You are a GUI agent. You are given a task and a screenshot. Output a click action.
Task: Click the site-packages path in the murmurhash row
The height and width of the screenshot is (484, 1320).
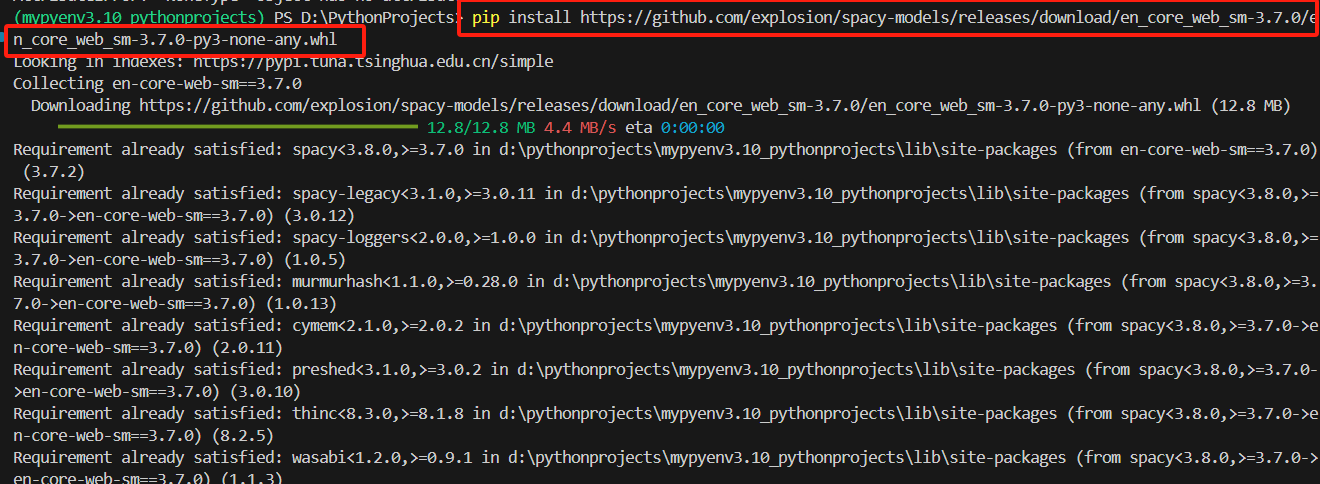click(x=834, y=282)
